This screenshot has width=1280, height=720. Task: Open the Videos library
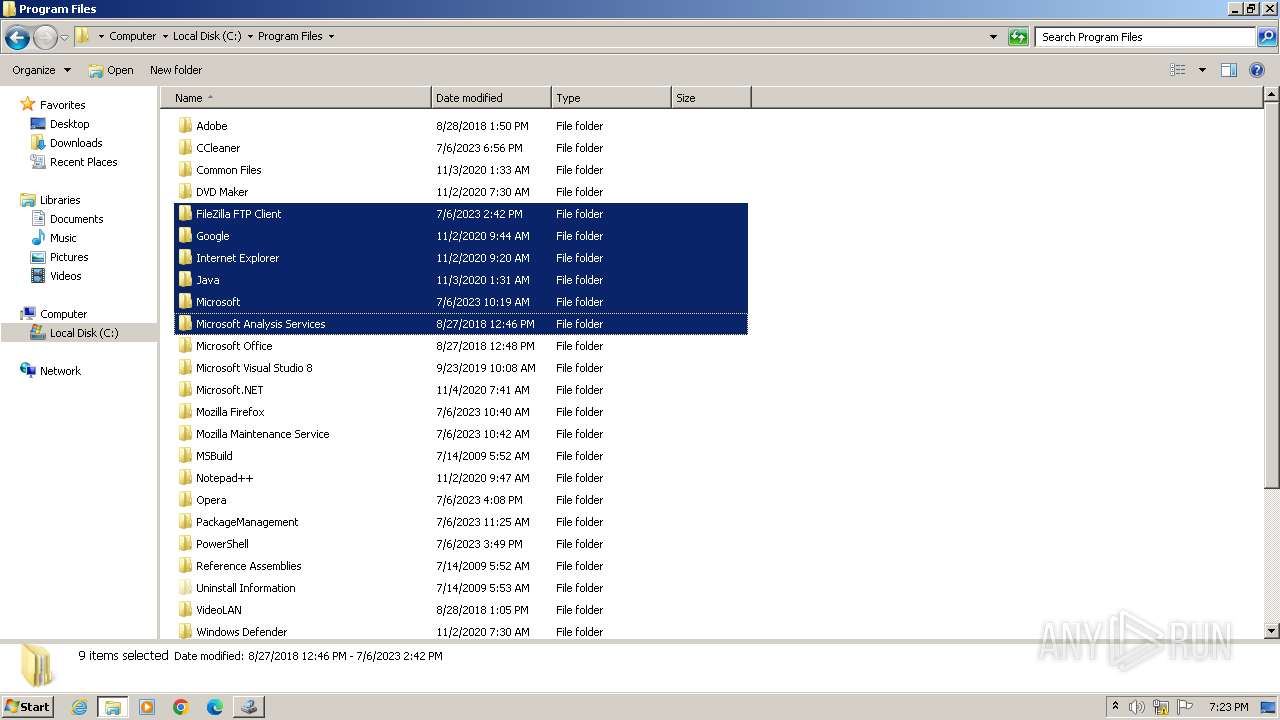65,276
